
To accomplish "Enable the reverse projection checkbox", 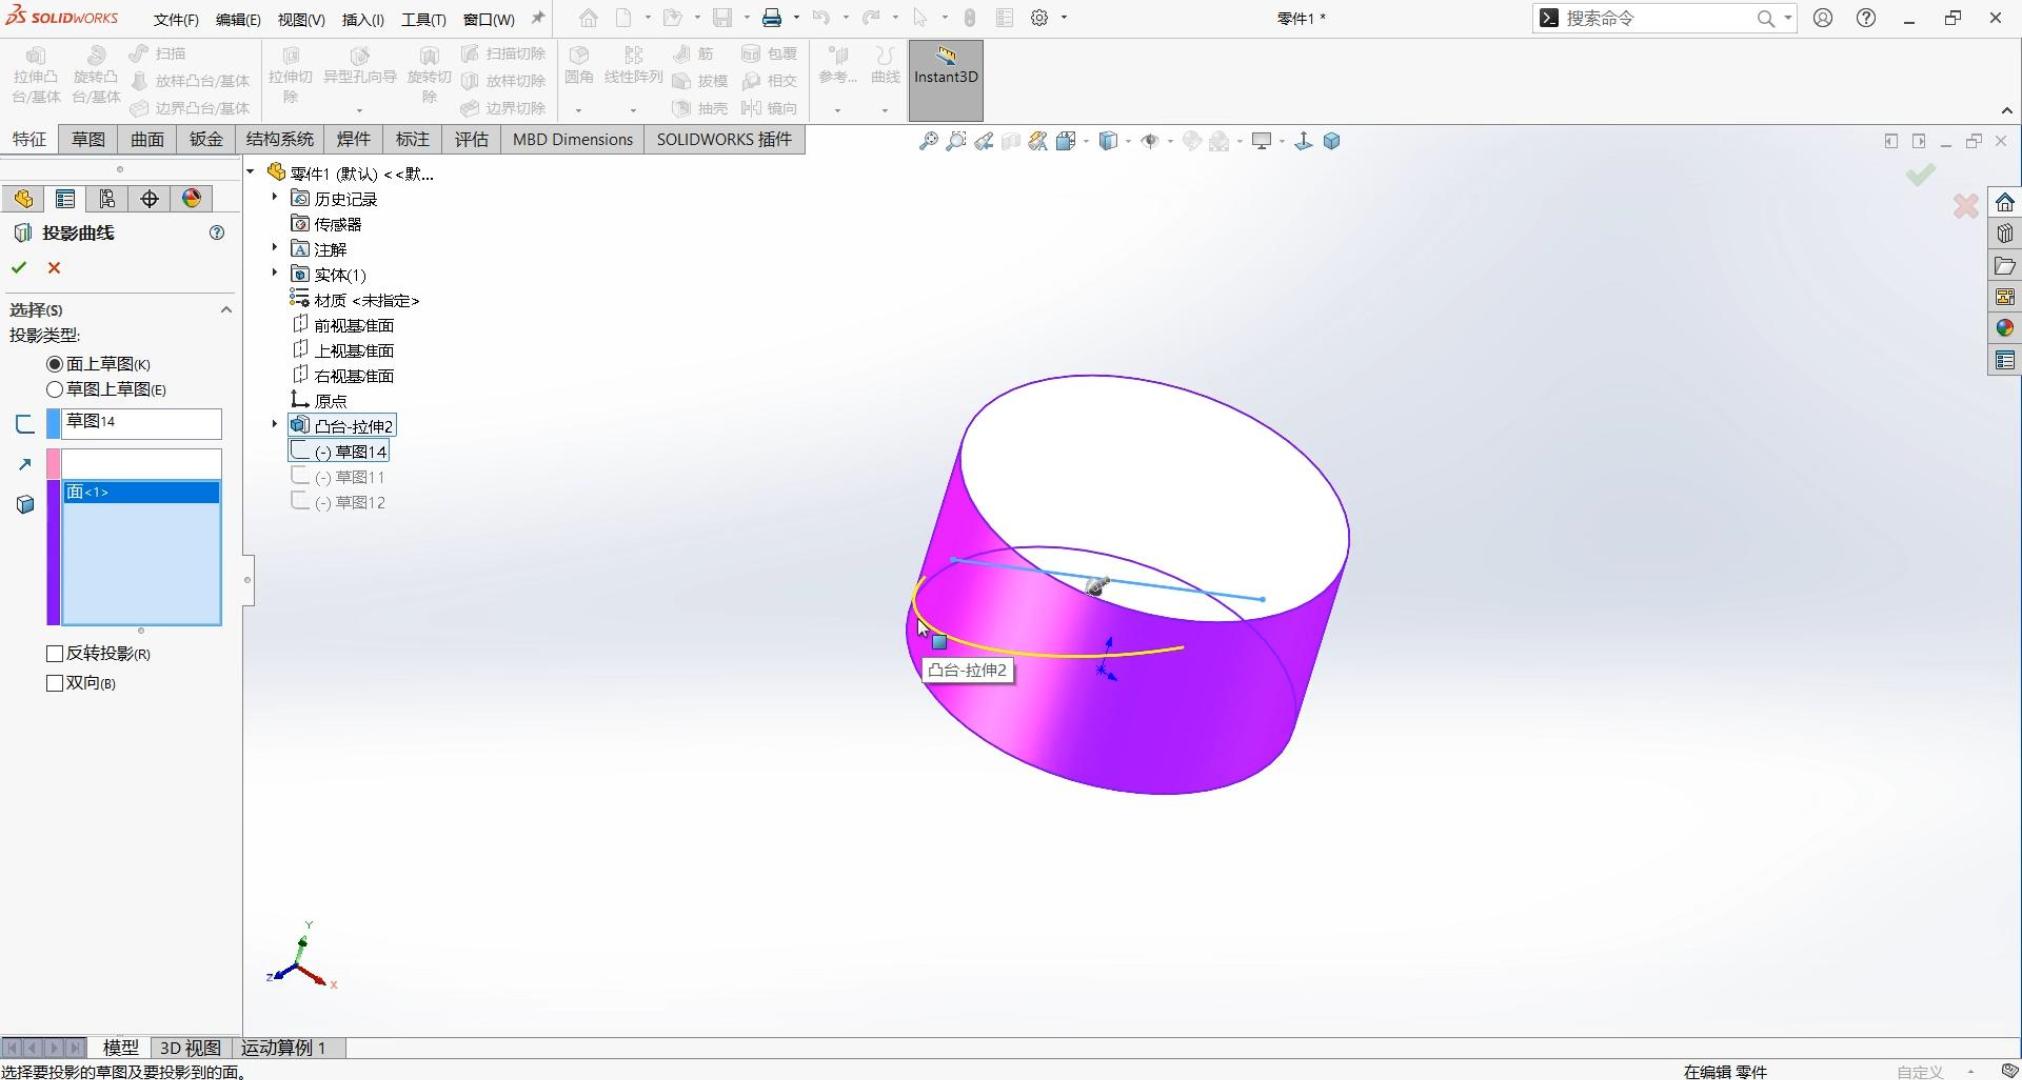I will coord(55,653).
